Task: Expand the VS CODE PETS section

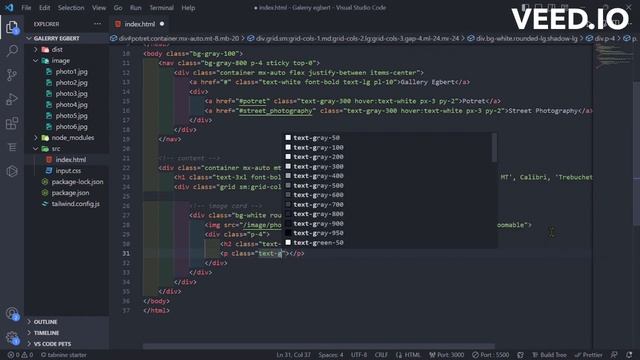Action: tap(52, 344)
